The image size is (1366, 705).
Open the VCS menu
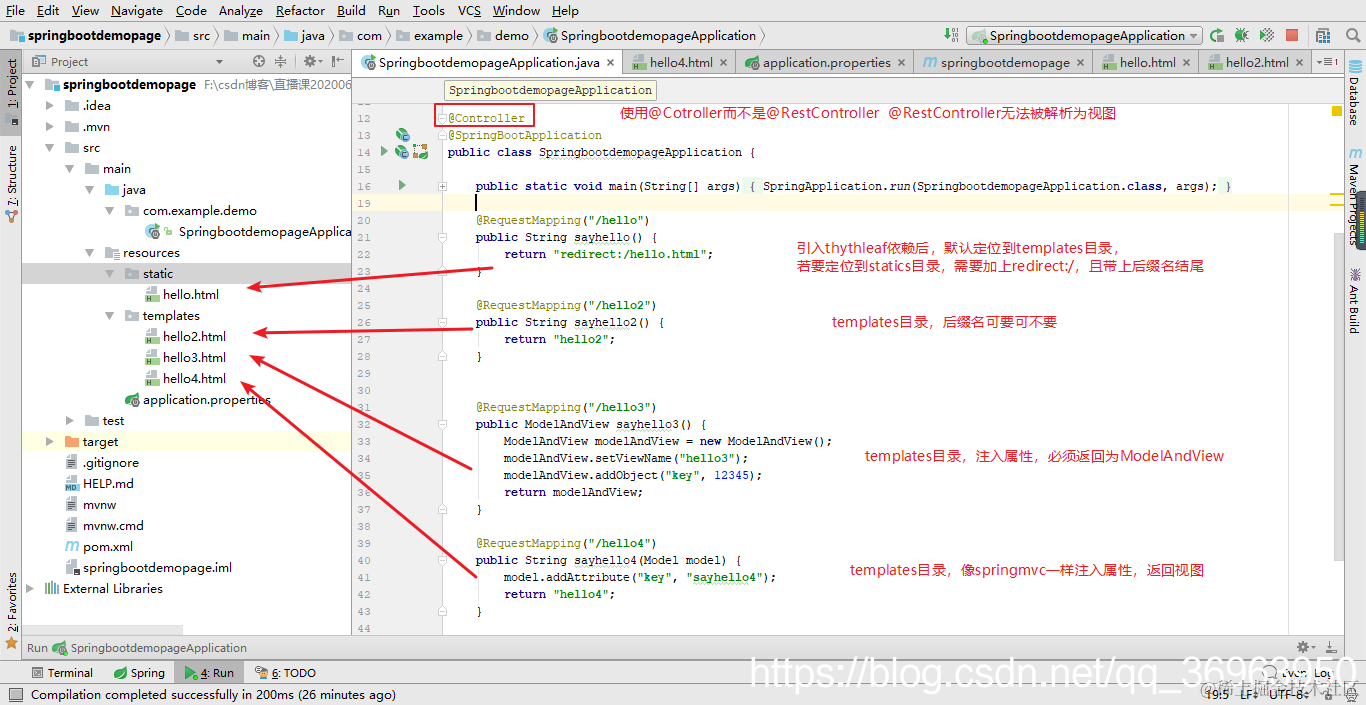pos(469,10)
